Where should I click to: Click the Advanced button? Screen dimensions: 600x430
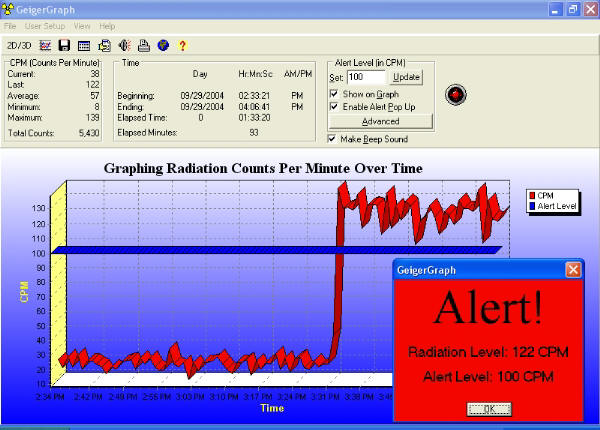coord(381,121)
